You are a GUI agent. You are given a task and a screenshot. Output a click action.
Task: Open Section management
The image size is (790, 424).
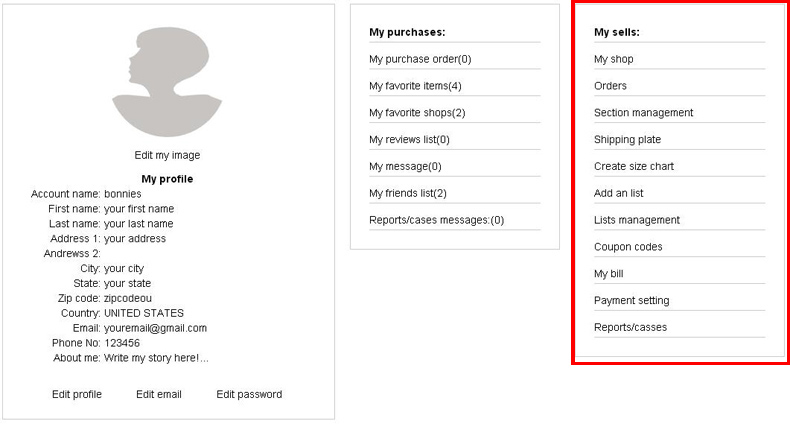click(x=643, y=113)
